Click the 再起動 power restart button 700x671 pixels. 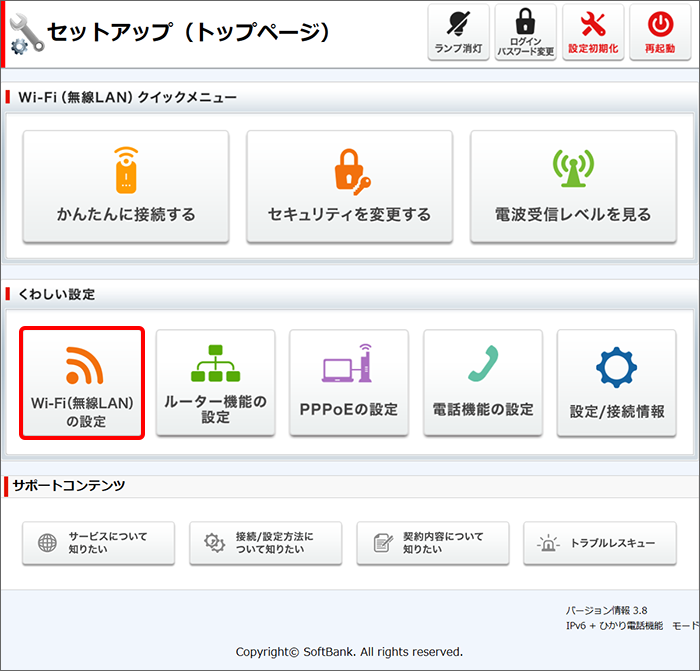pyautogui.click(x=660, y=32)
